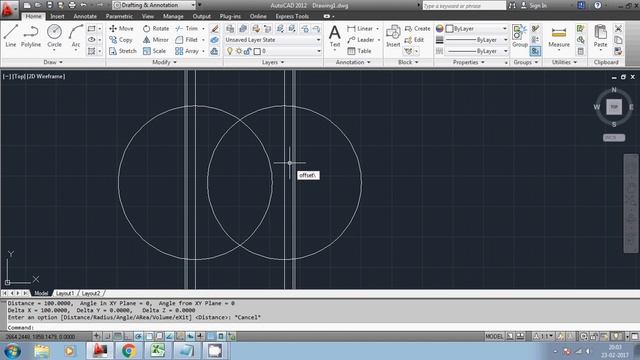Click the Copy tool
640x360 pixels.
coord(121,40)
